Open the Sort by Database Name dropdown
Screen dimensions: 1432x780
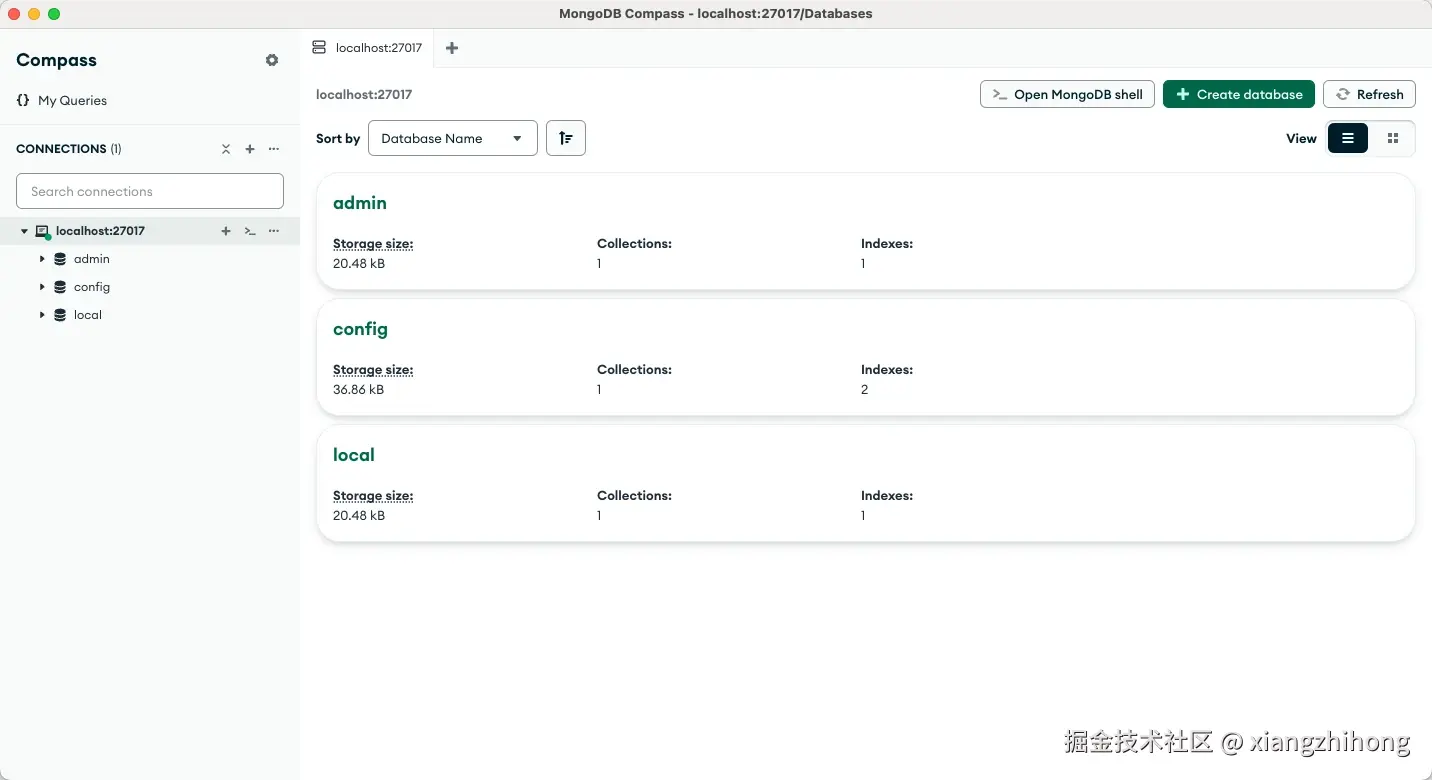click(x=452, y=138)
